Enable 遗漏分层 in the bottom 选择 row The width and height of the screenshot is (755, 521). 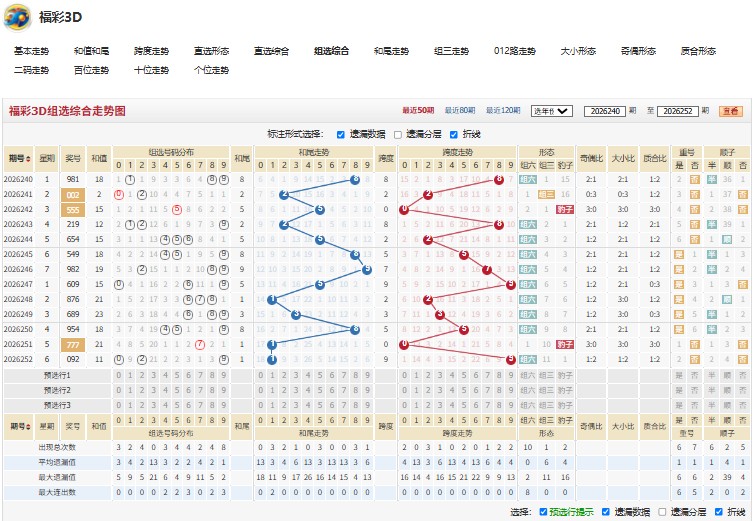click(663, 512)
